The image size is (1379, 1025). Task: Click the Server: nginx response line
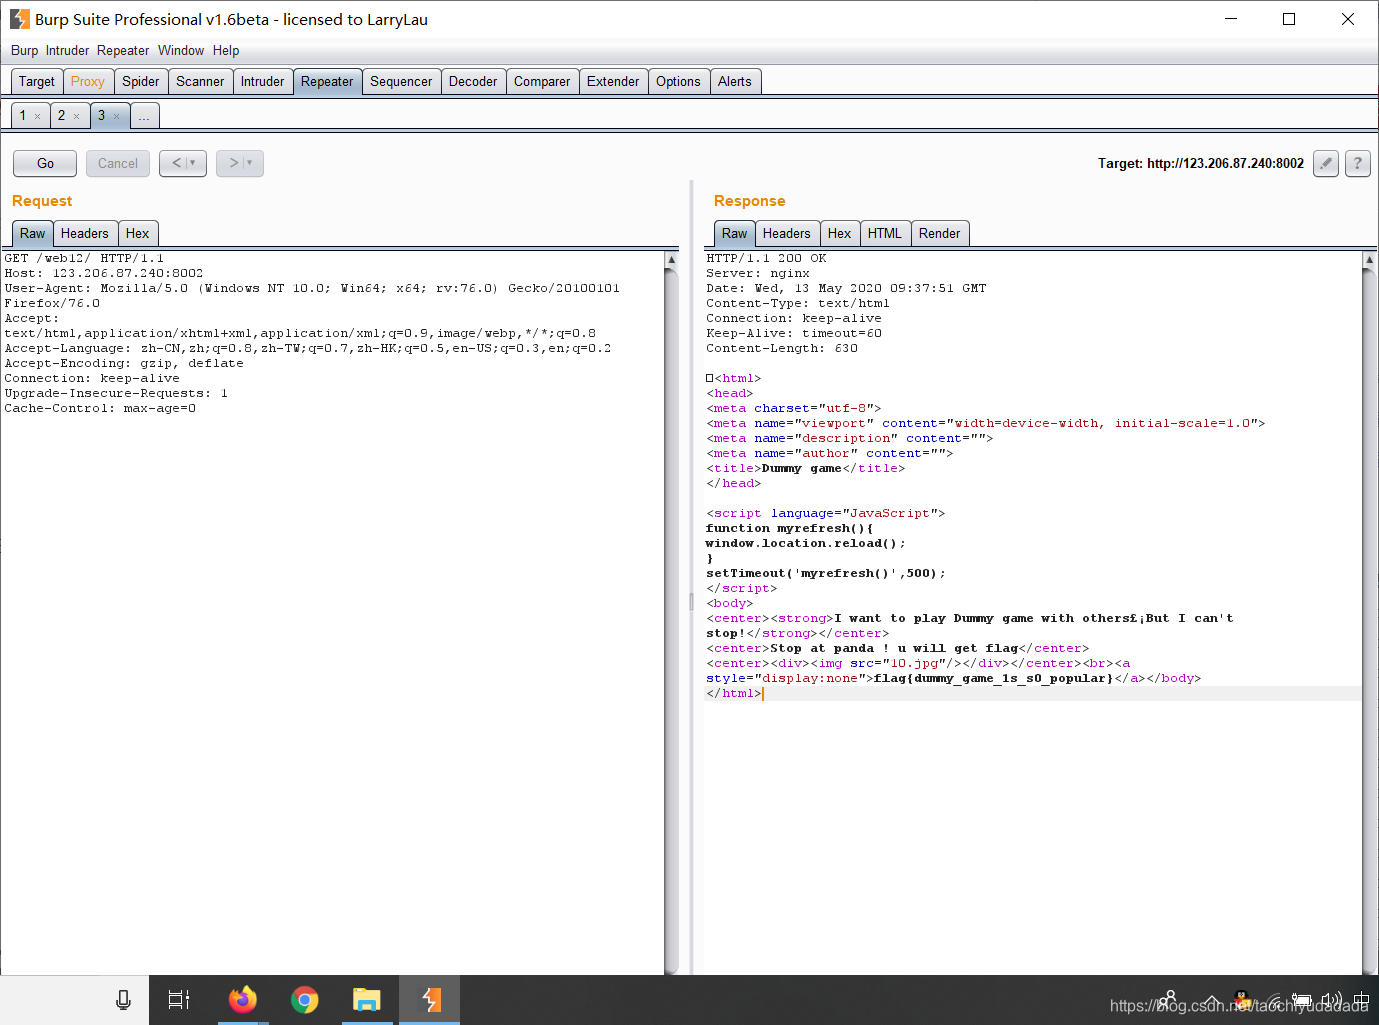coord(758,273)
